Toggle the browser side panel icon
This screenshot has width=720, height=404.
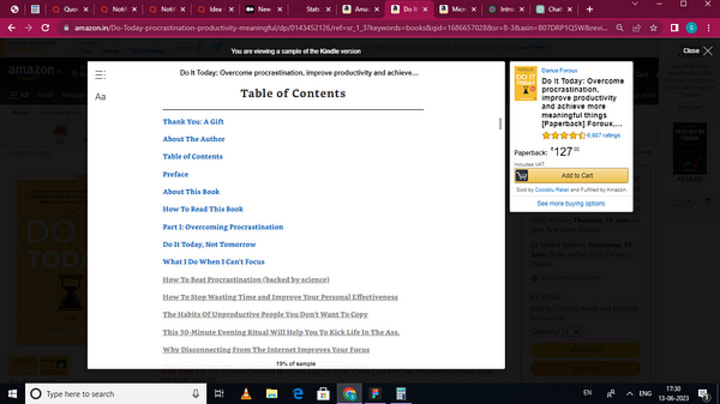[x=674, y=28]
